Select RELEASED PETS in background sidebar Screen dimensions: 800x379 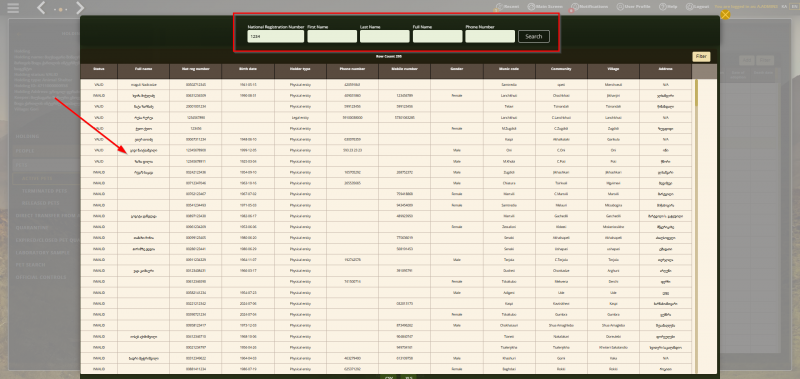(40, 203)
